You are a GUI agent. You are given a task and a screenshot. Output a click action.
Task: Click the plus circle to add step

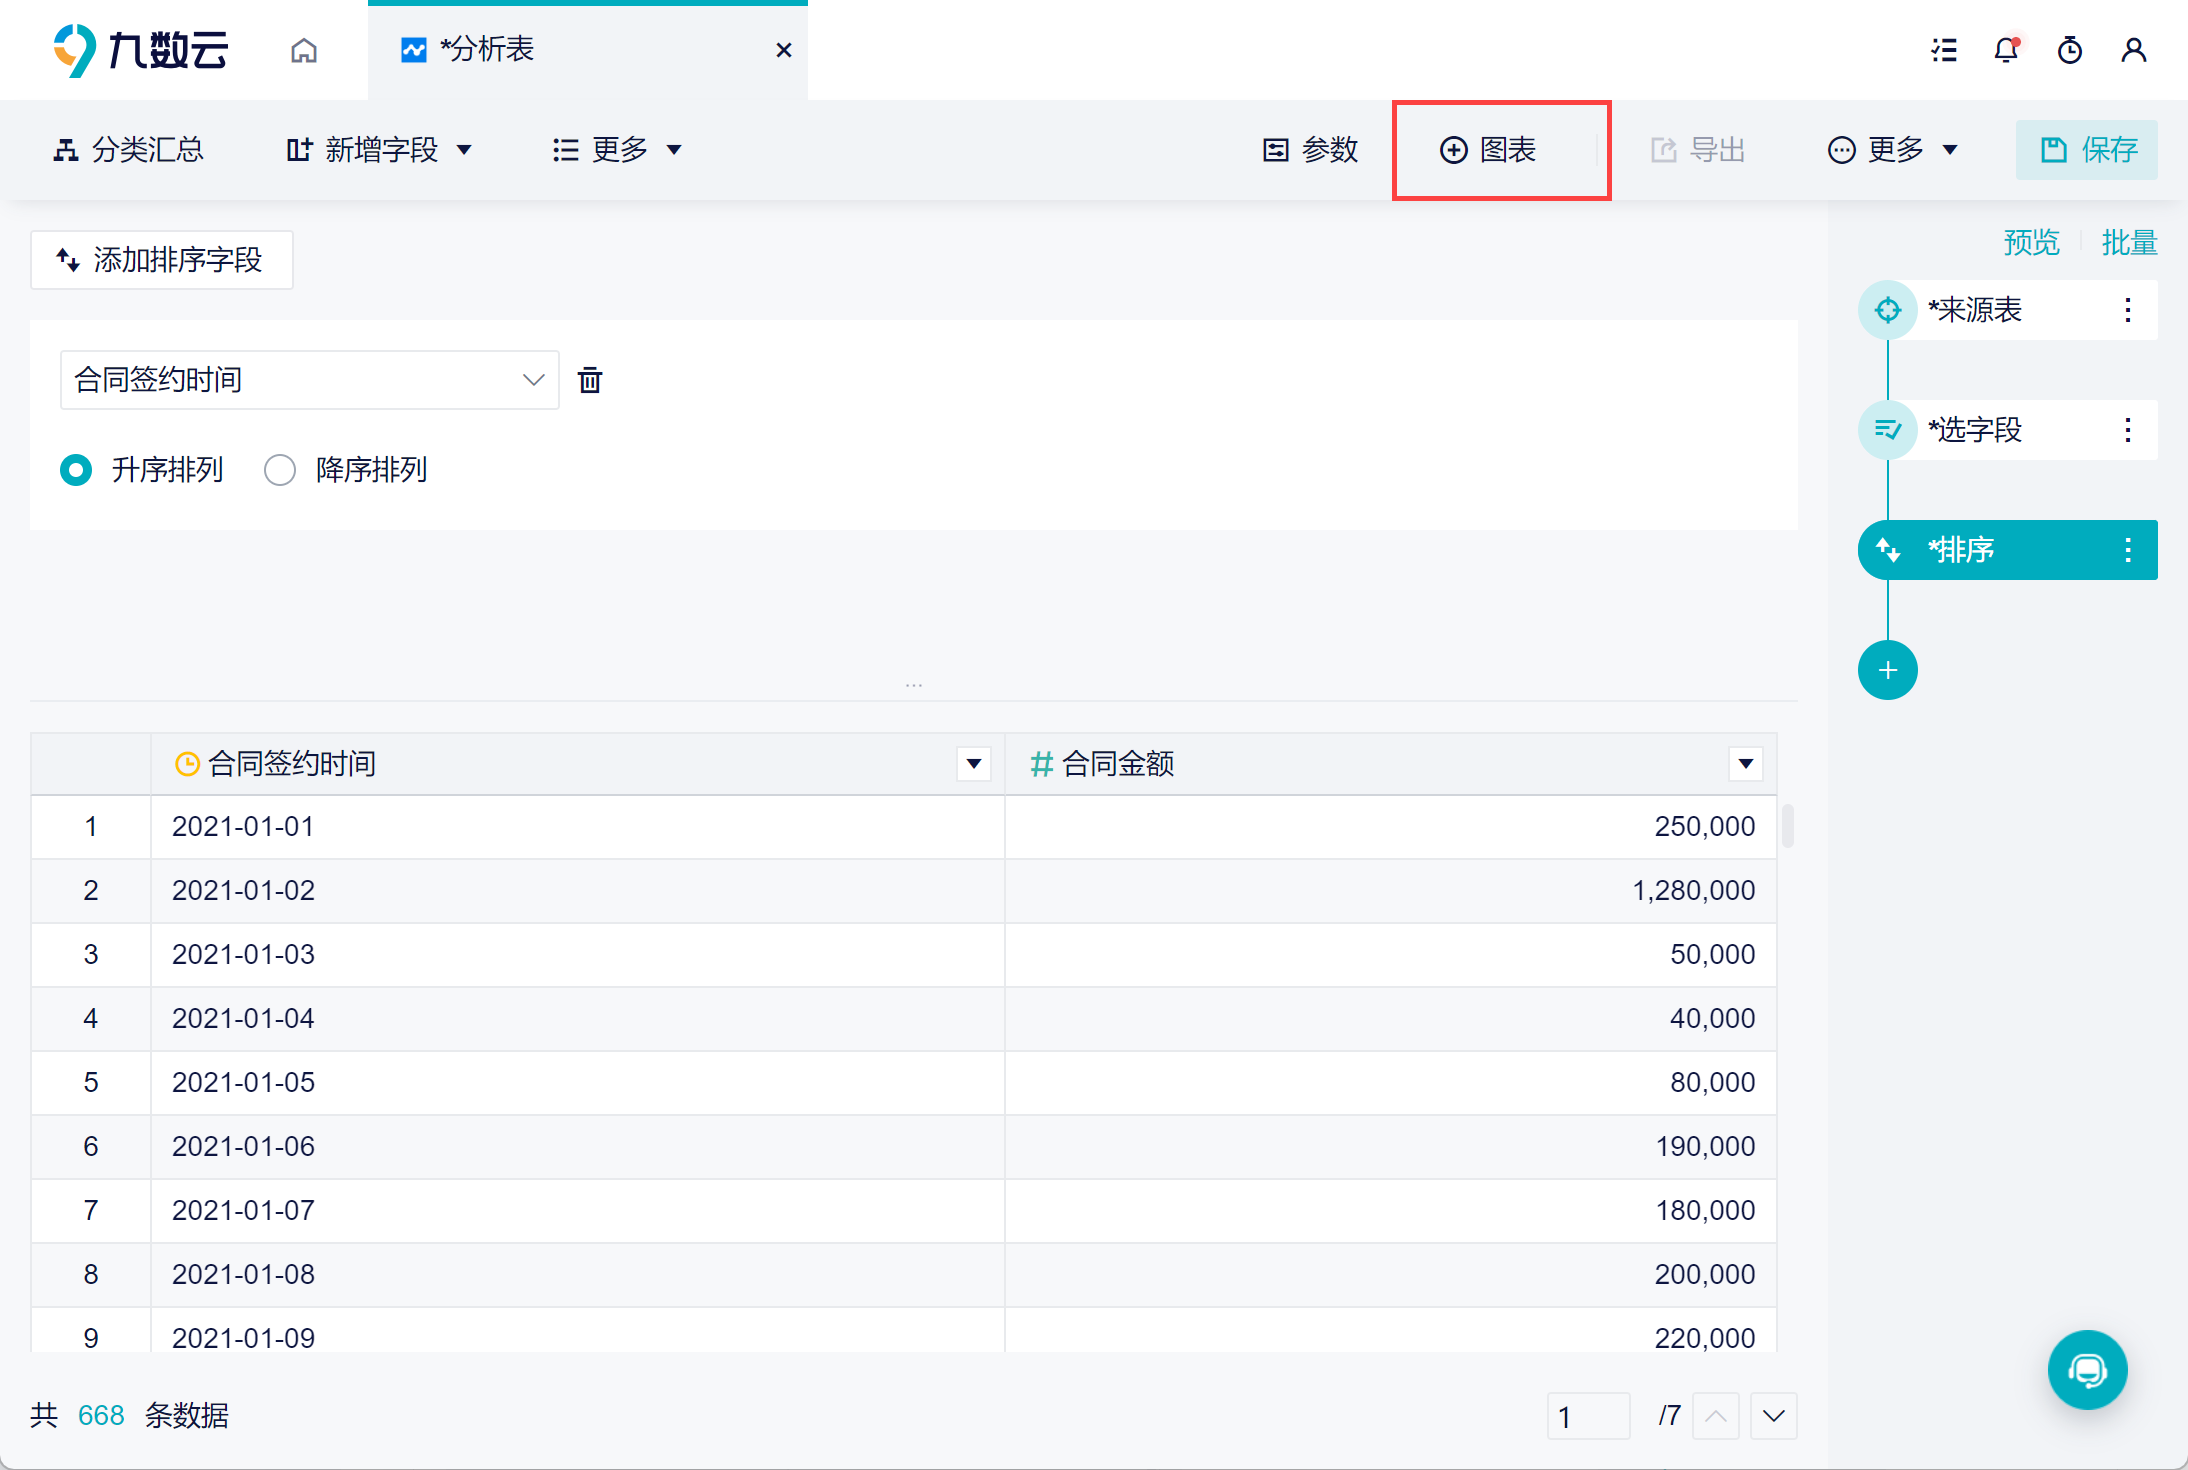(x=1887, y=670)
